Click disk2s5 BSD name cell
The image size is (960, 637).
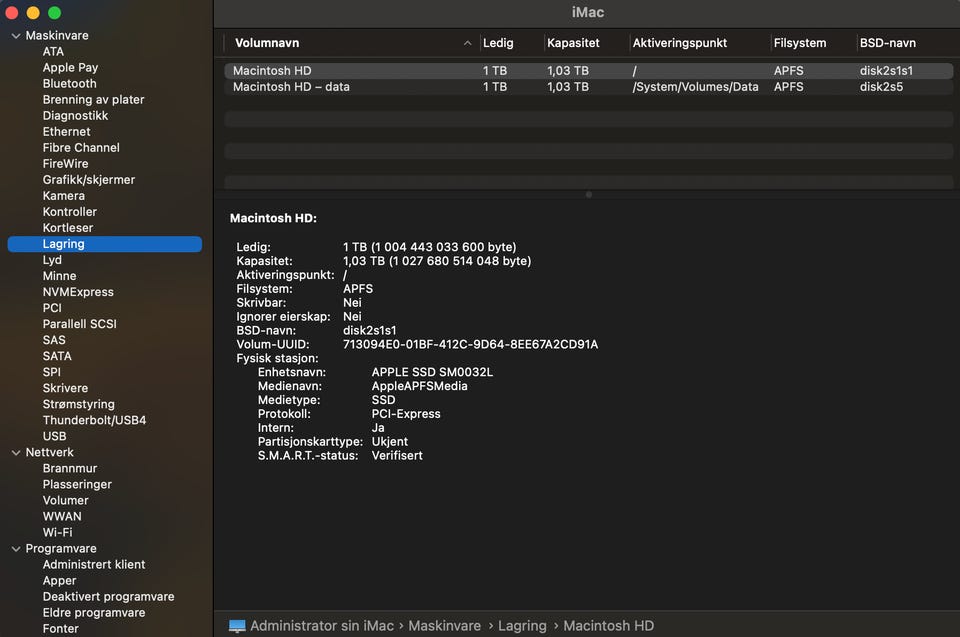tap(881, 86)
